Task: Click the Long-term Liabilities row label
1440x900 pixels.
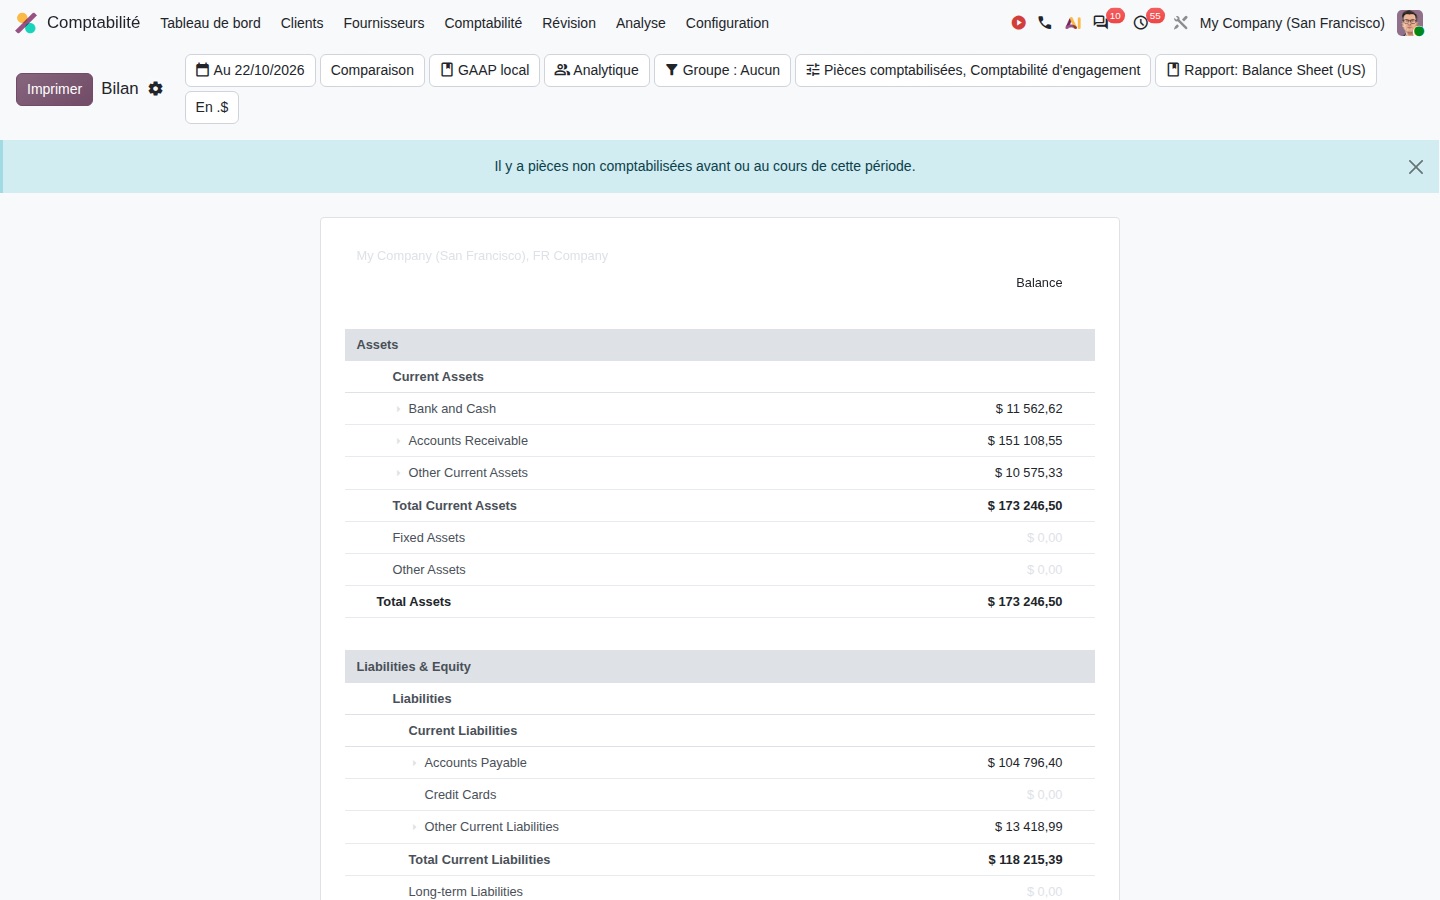Action: click(466, 892)
